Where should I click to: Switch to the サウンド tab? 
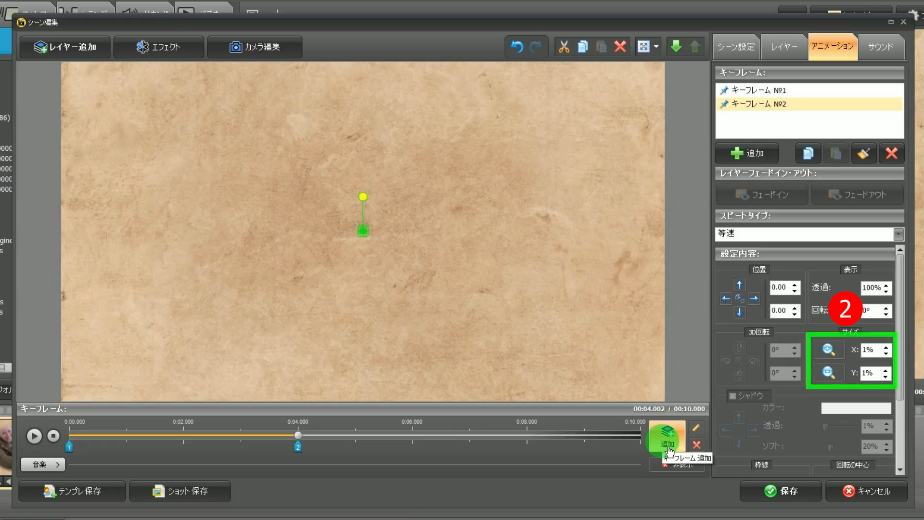(x=881, y=46)
